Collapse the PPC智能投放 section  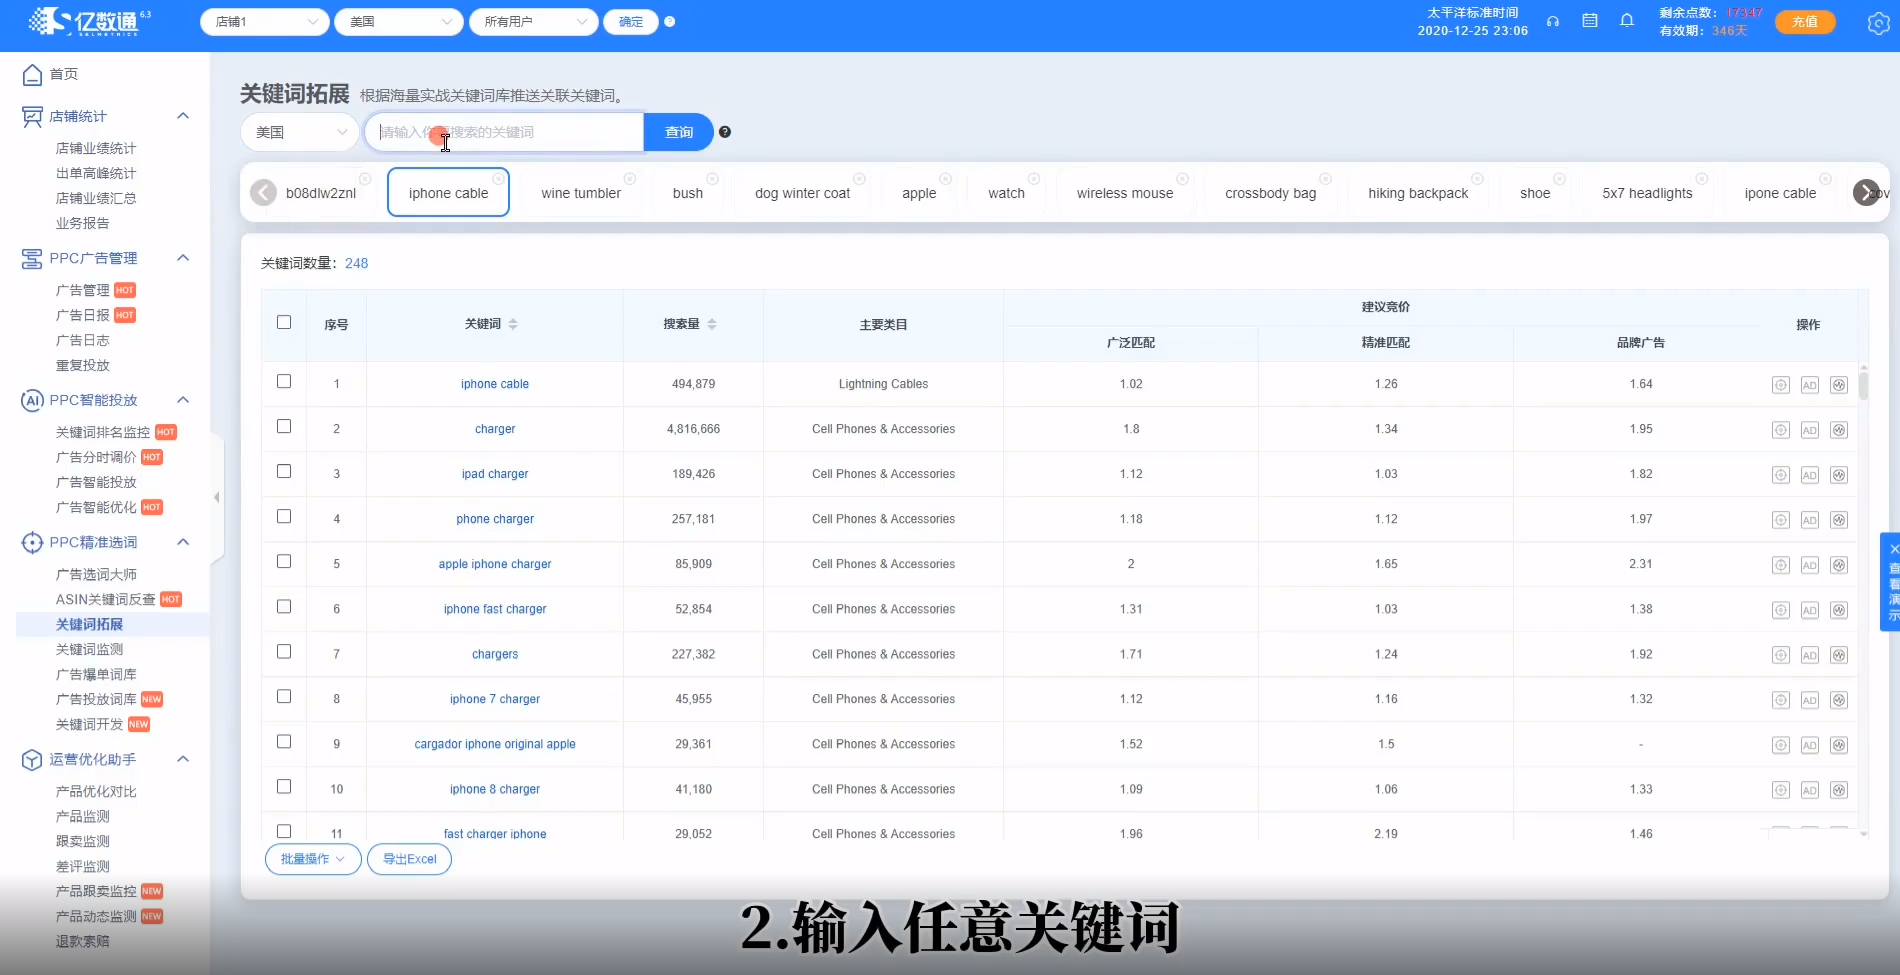tap(183, 400)
